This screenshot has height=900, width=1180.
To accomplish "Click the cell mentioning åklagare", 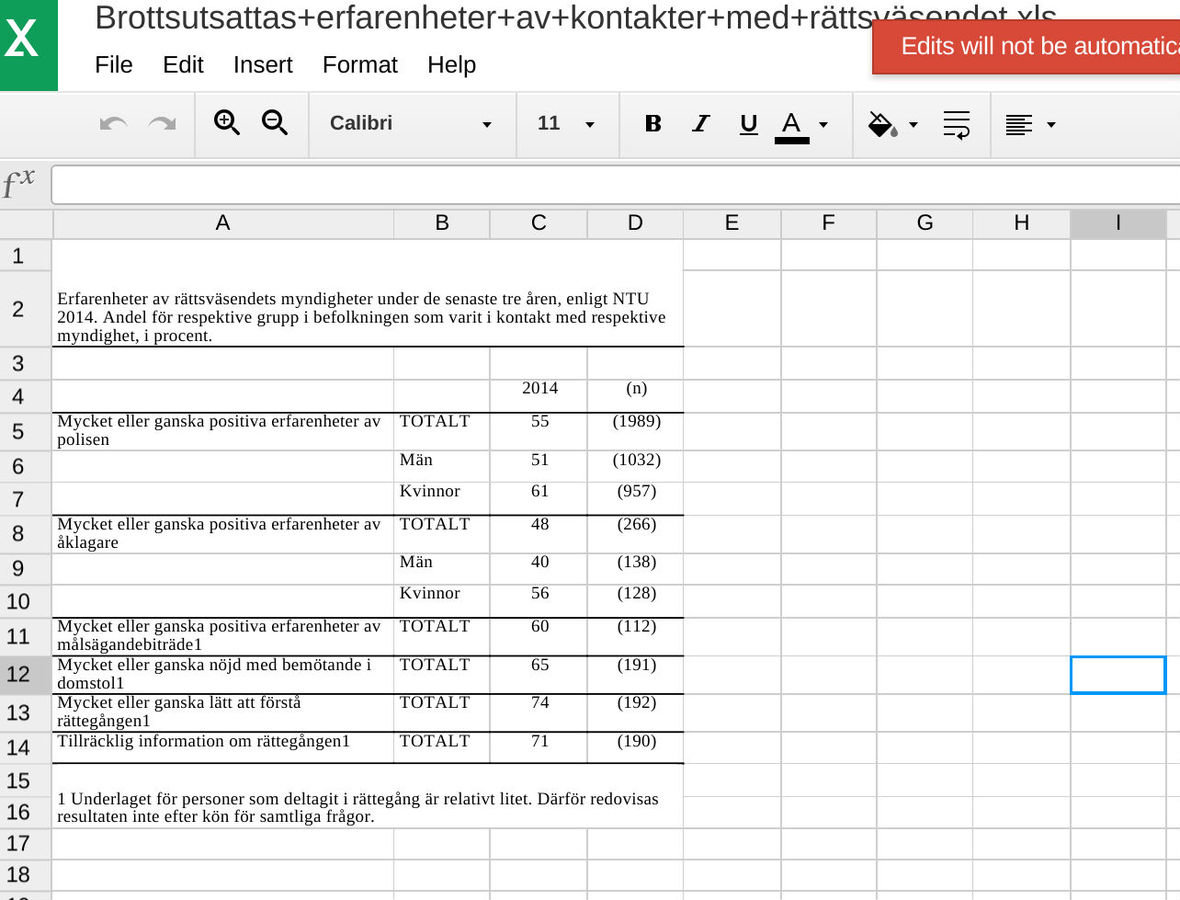I will tap(223, 534).
